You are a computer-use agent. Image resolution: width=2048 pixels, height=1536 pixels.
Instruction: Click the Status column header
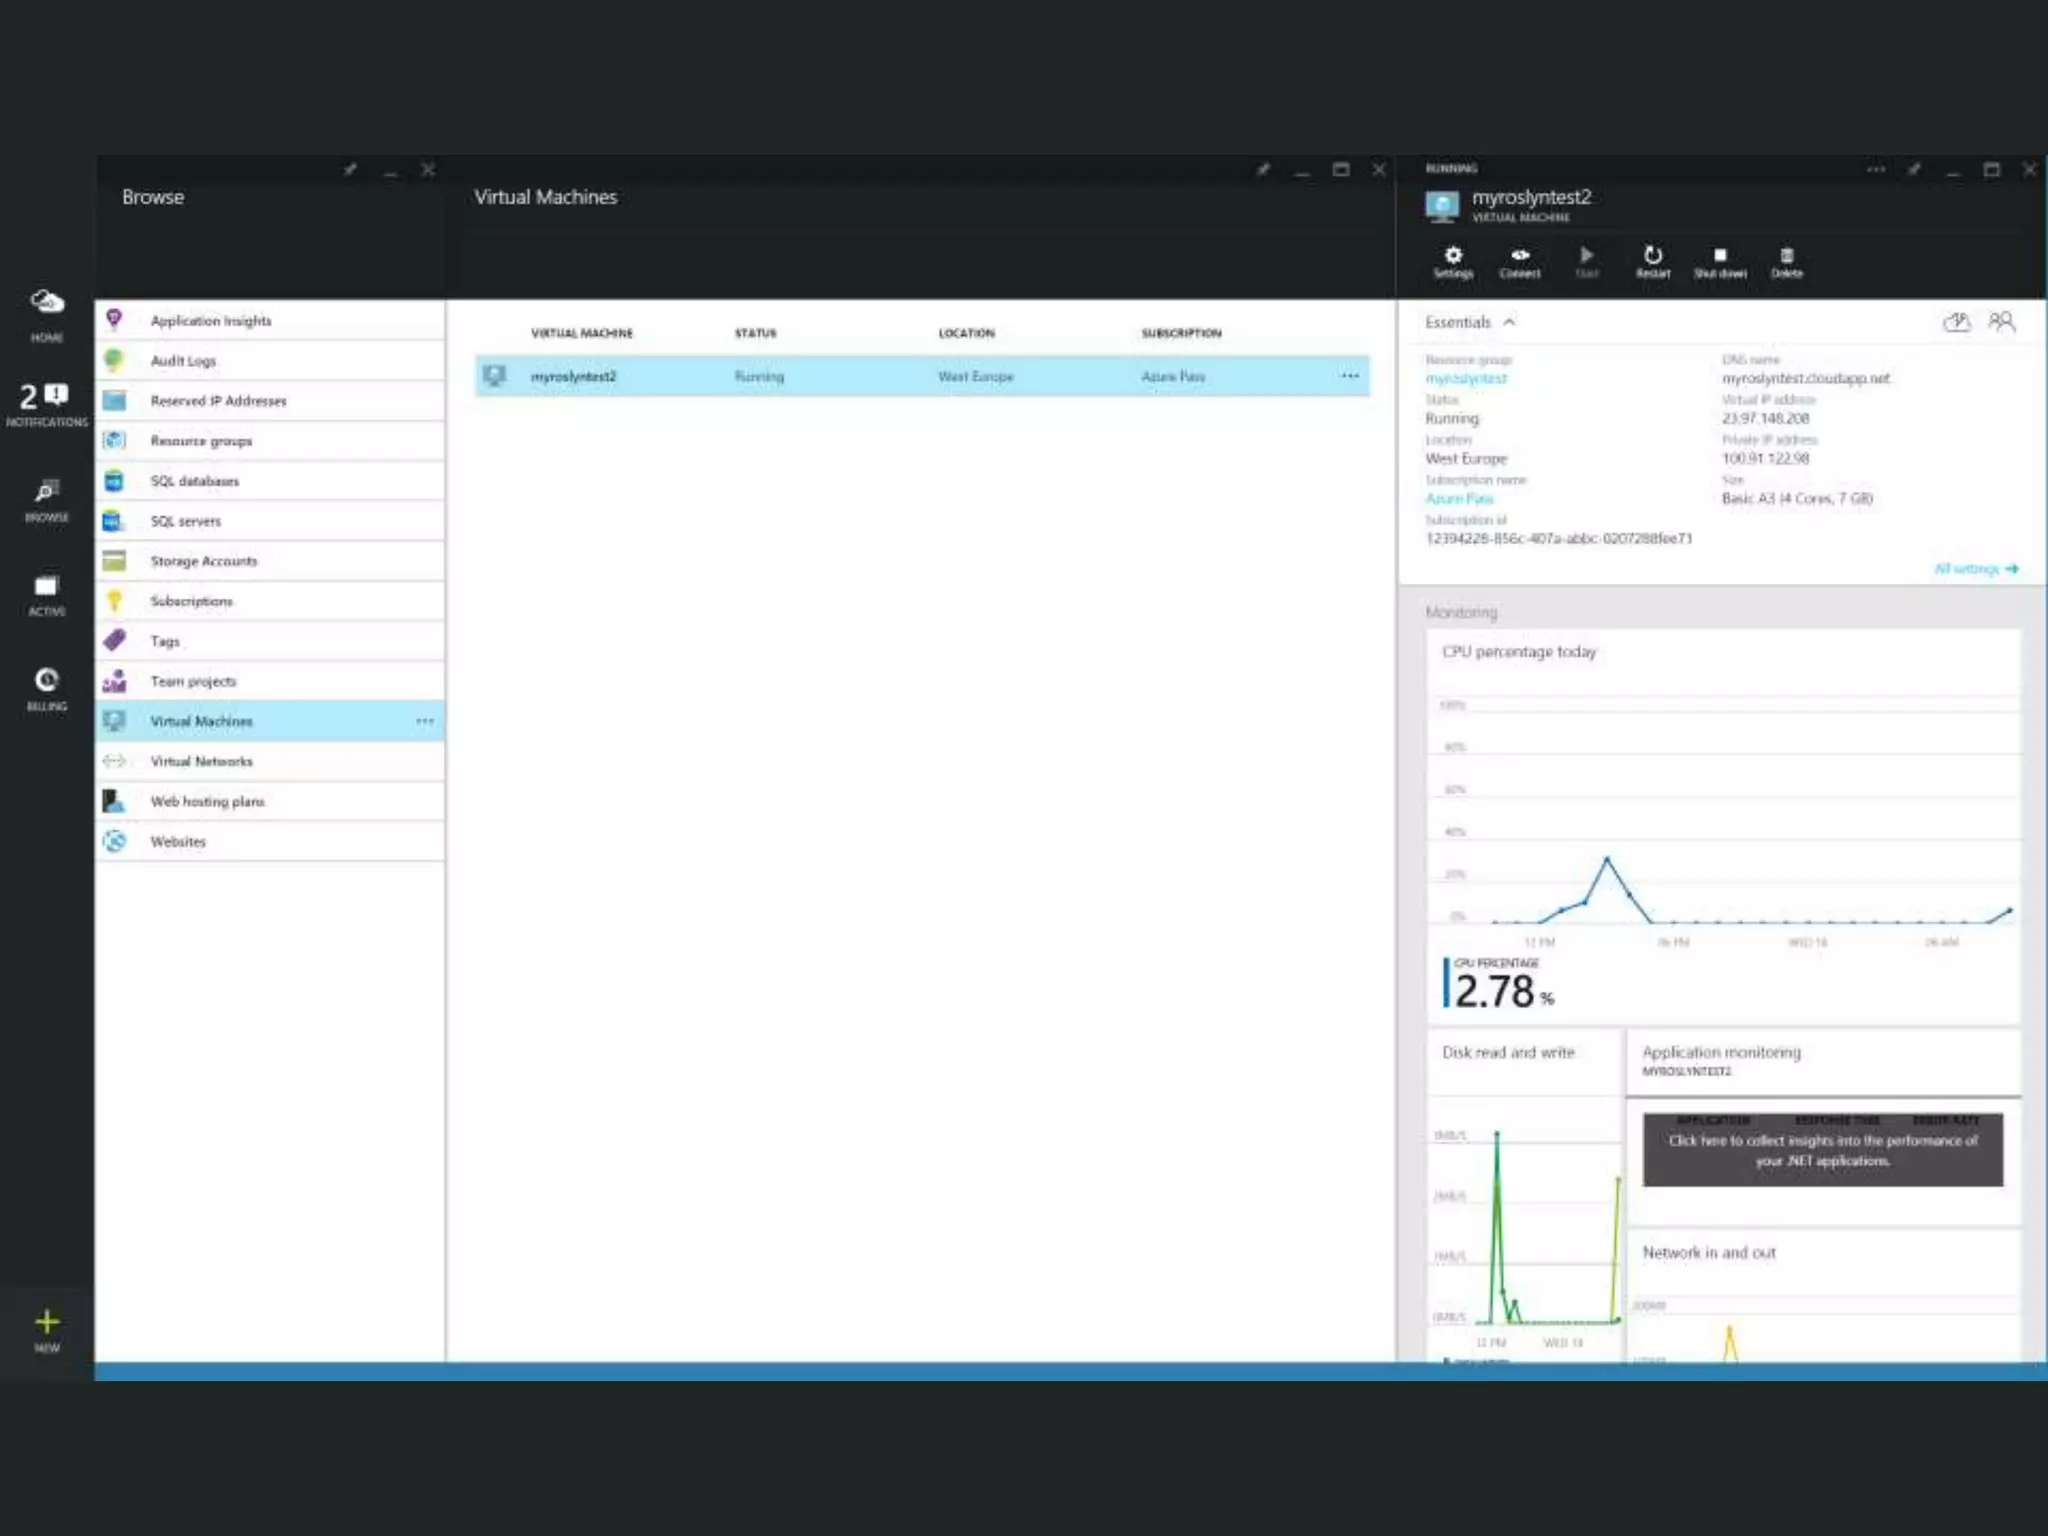pos(755,333)
